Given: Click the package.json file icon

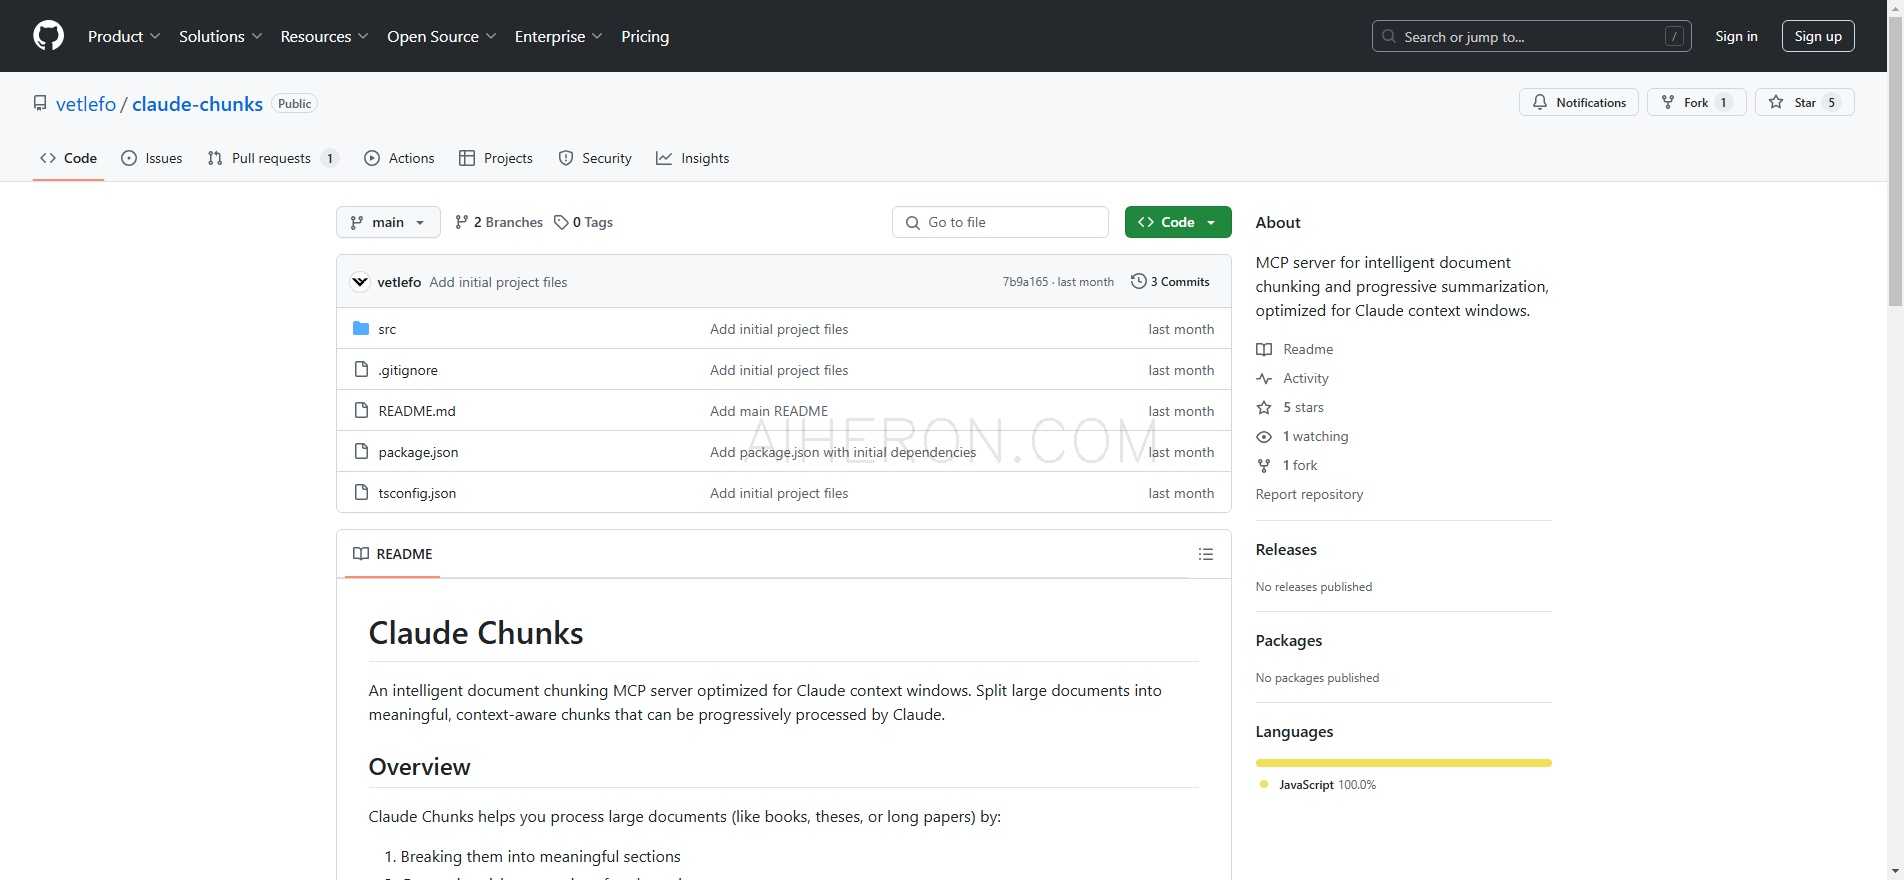Looking at the screenshot, I should [x=361, y=451].
